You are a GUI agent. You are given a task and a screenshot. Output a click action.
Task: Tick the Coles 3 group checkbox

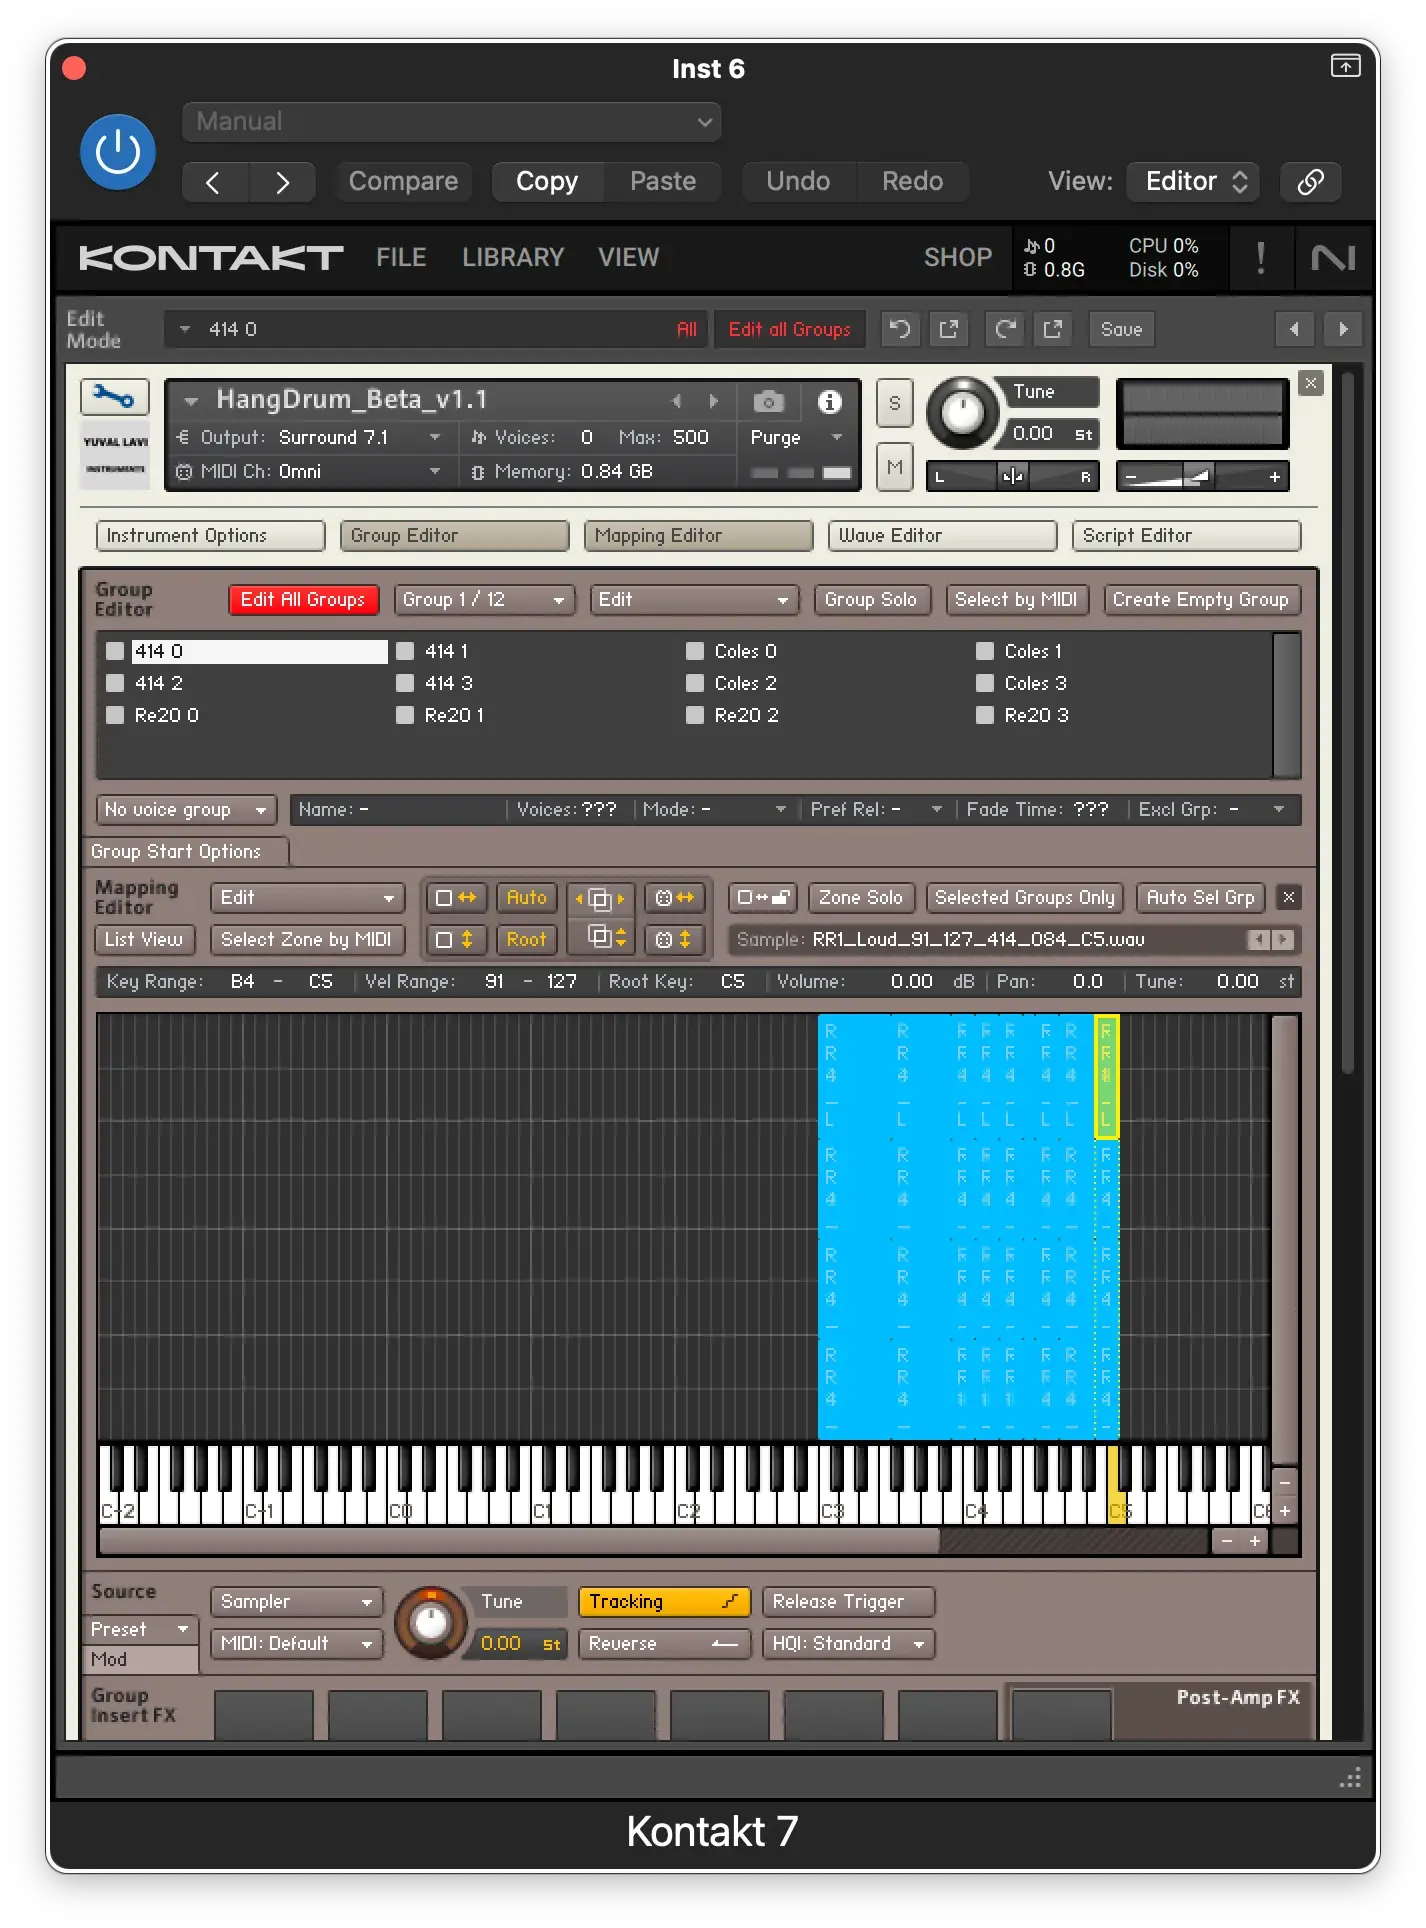[985, 684]
